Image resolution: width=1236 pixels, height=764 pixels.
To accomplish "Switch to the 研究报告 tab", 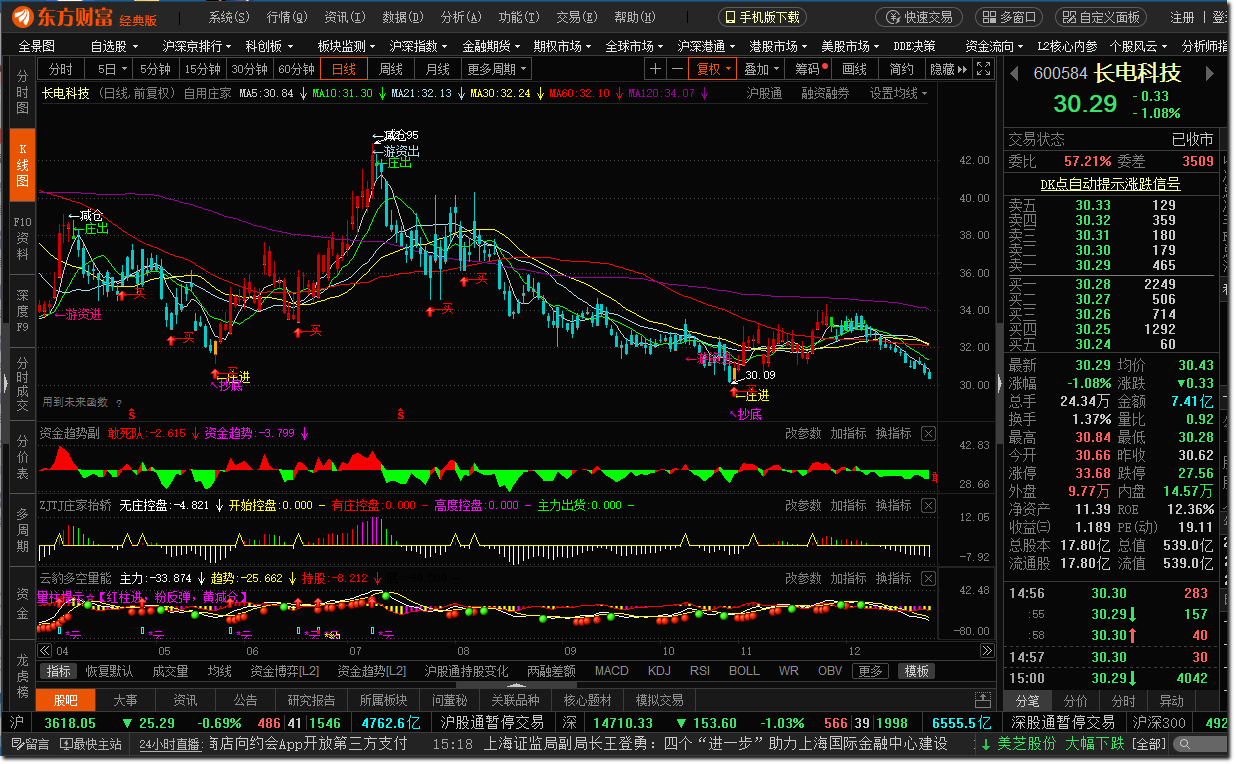I will pos(311,700).
